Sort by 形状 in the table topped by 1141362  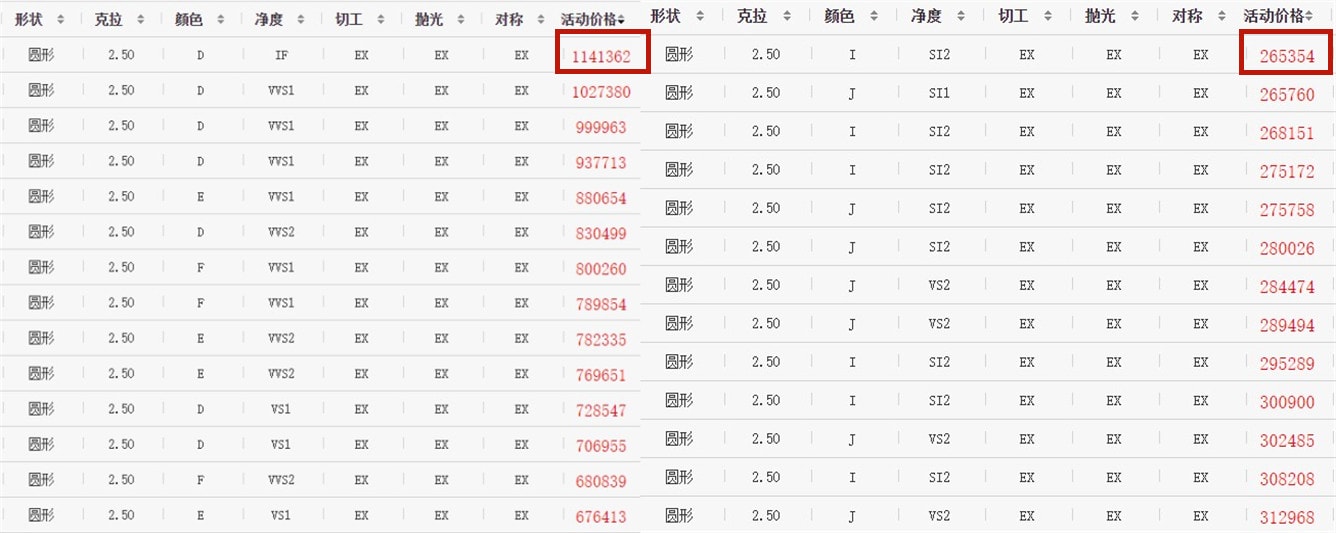click(60, 20)
